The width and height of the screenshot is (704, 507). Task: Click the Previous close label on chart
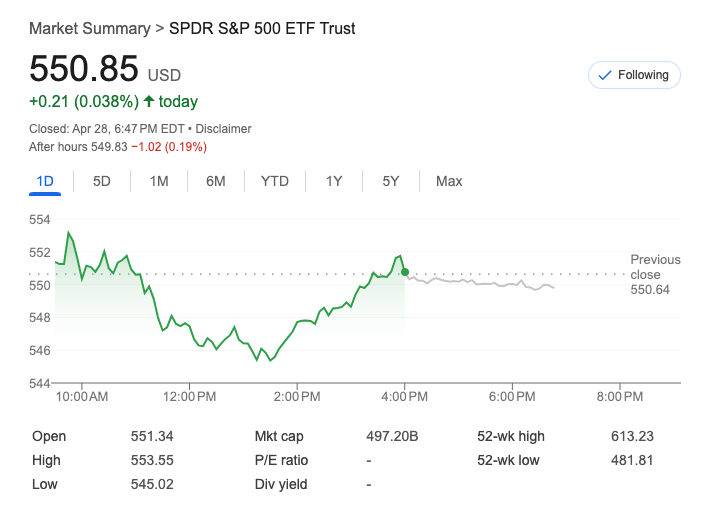pos(655,267)
